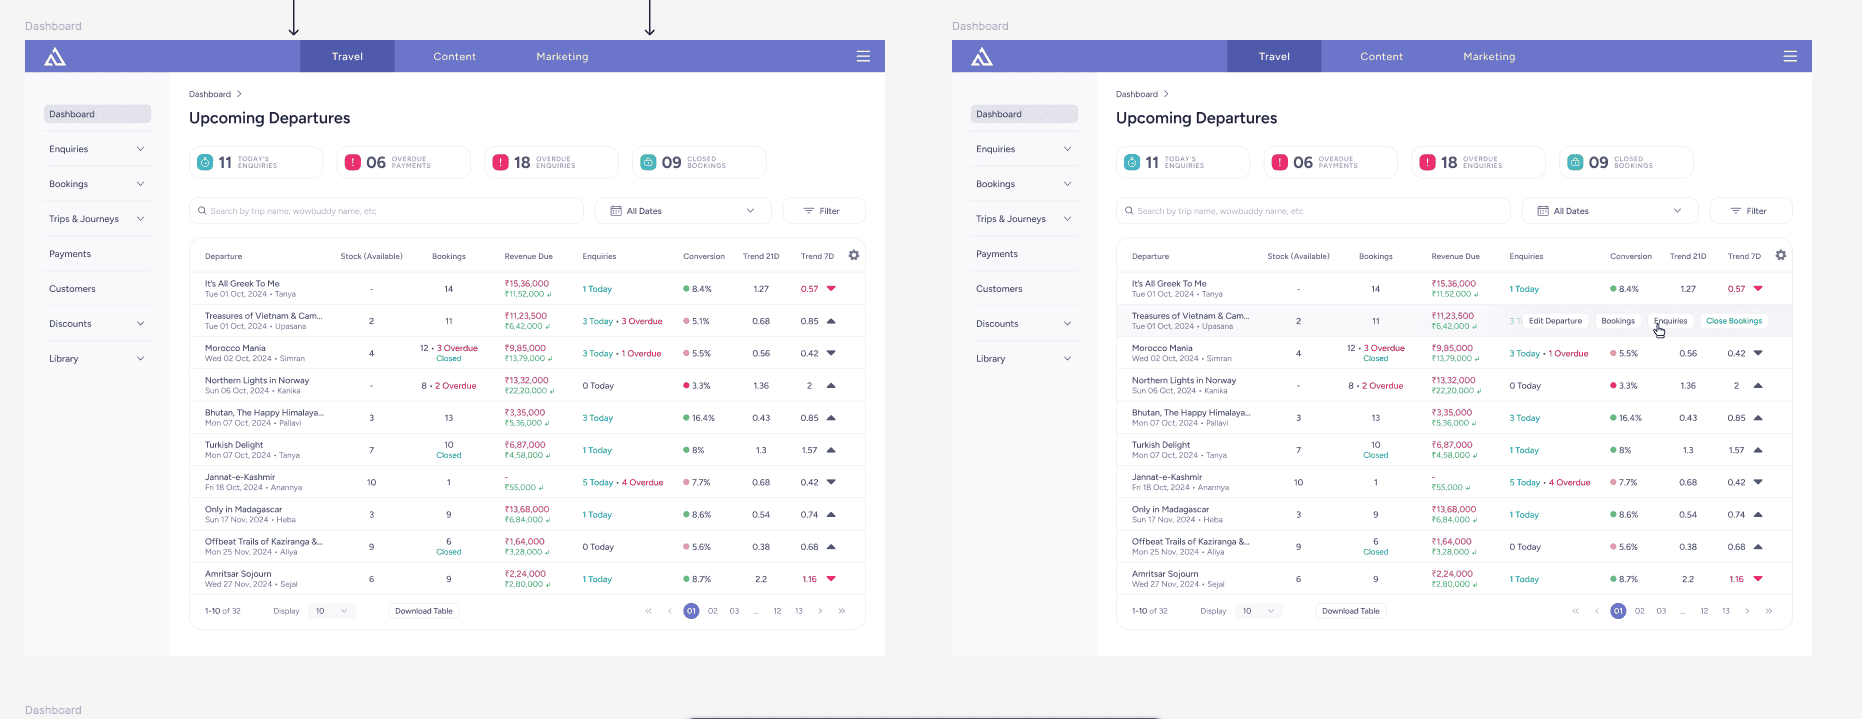
Task: Switch to Content tab in the left dashboard
Action: 454,57
